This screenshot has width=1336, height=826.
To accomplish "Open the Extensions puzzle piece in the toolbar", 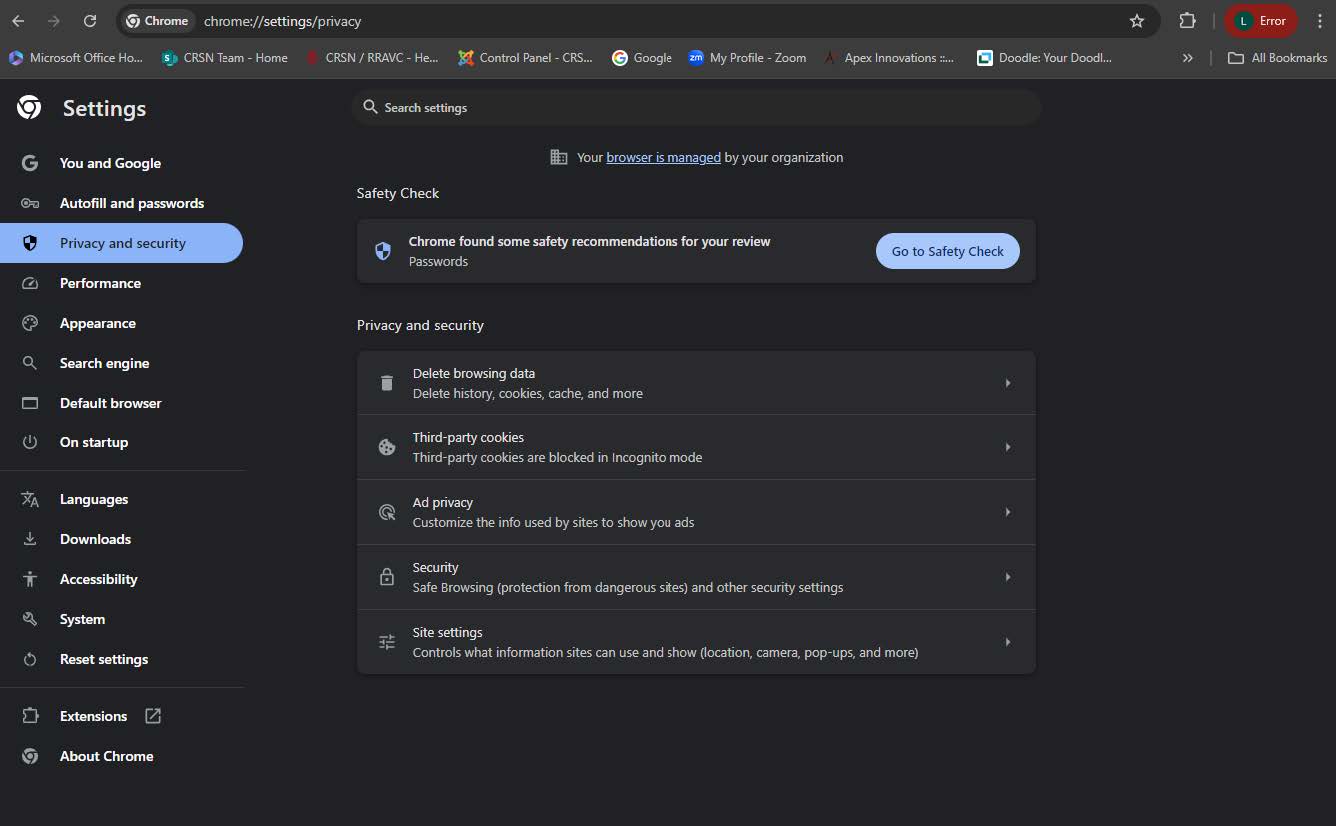I will [x=1187, y=20].
